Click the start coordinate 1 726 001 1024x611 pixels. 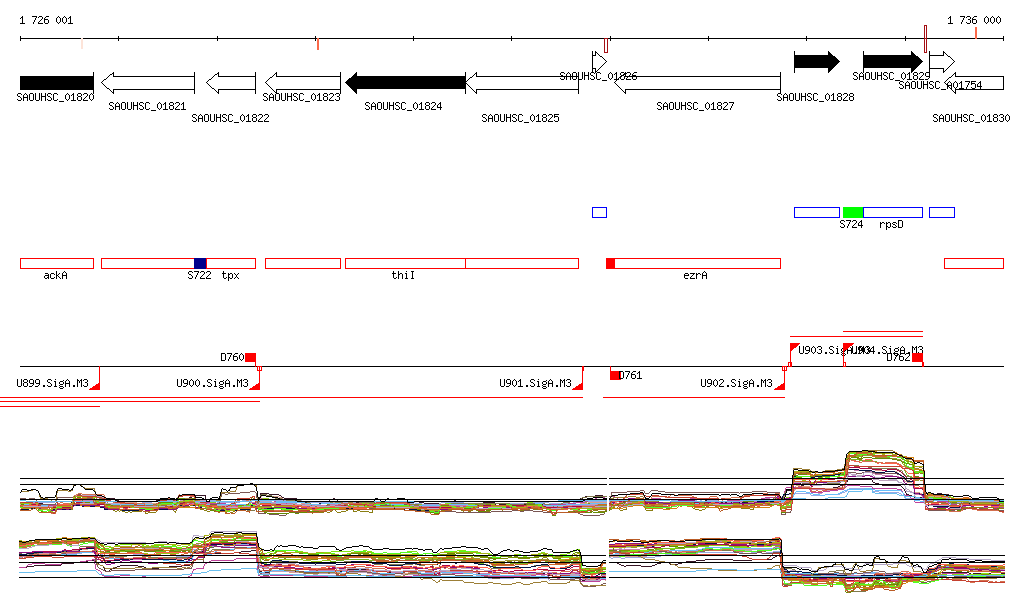(x=46, y=20)
